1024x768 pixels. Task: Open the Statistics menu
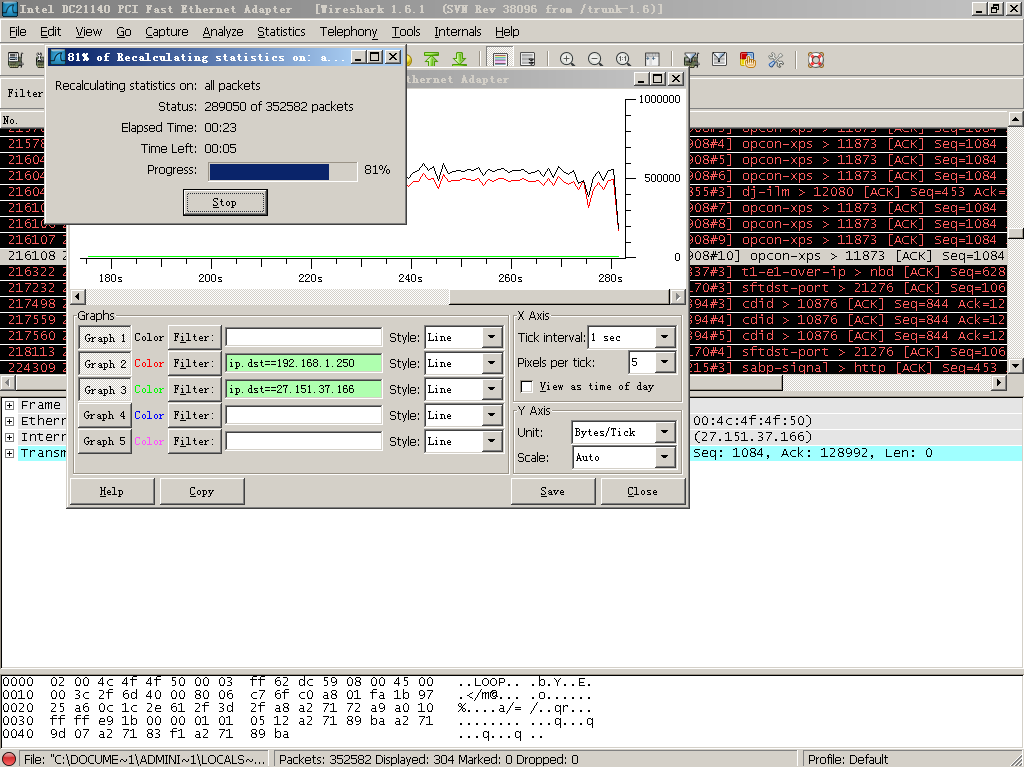281,31
